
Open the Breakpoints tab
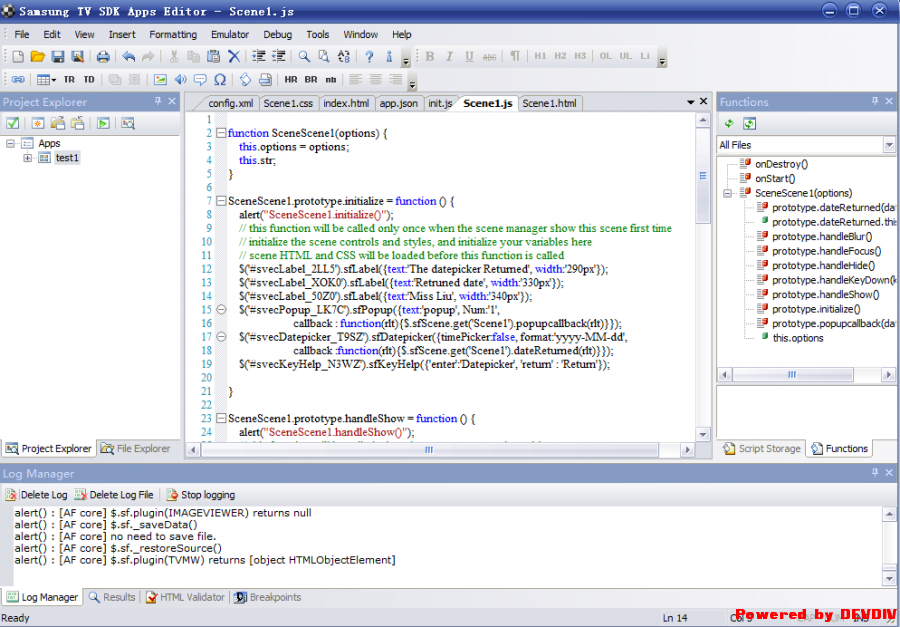268,597
